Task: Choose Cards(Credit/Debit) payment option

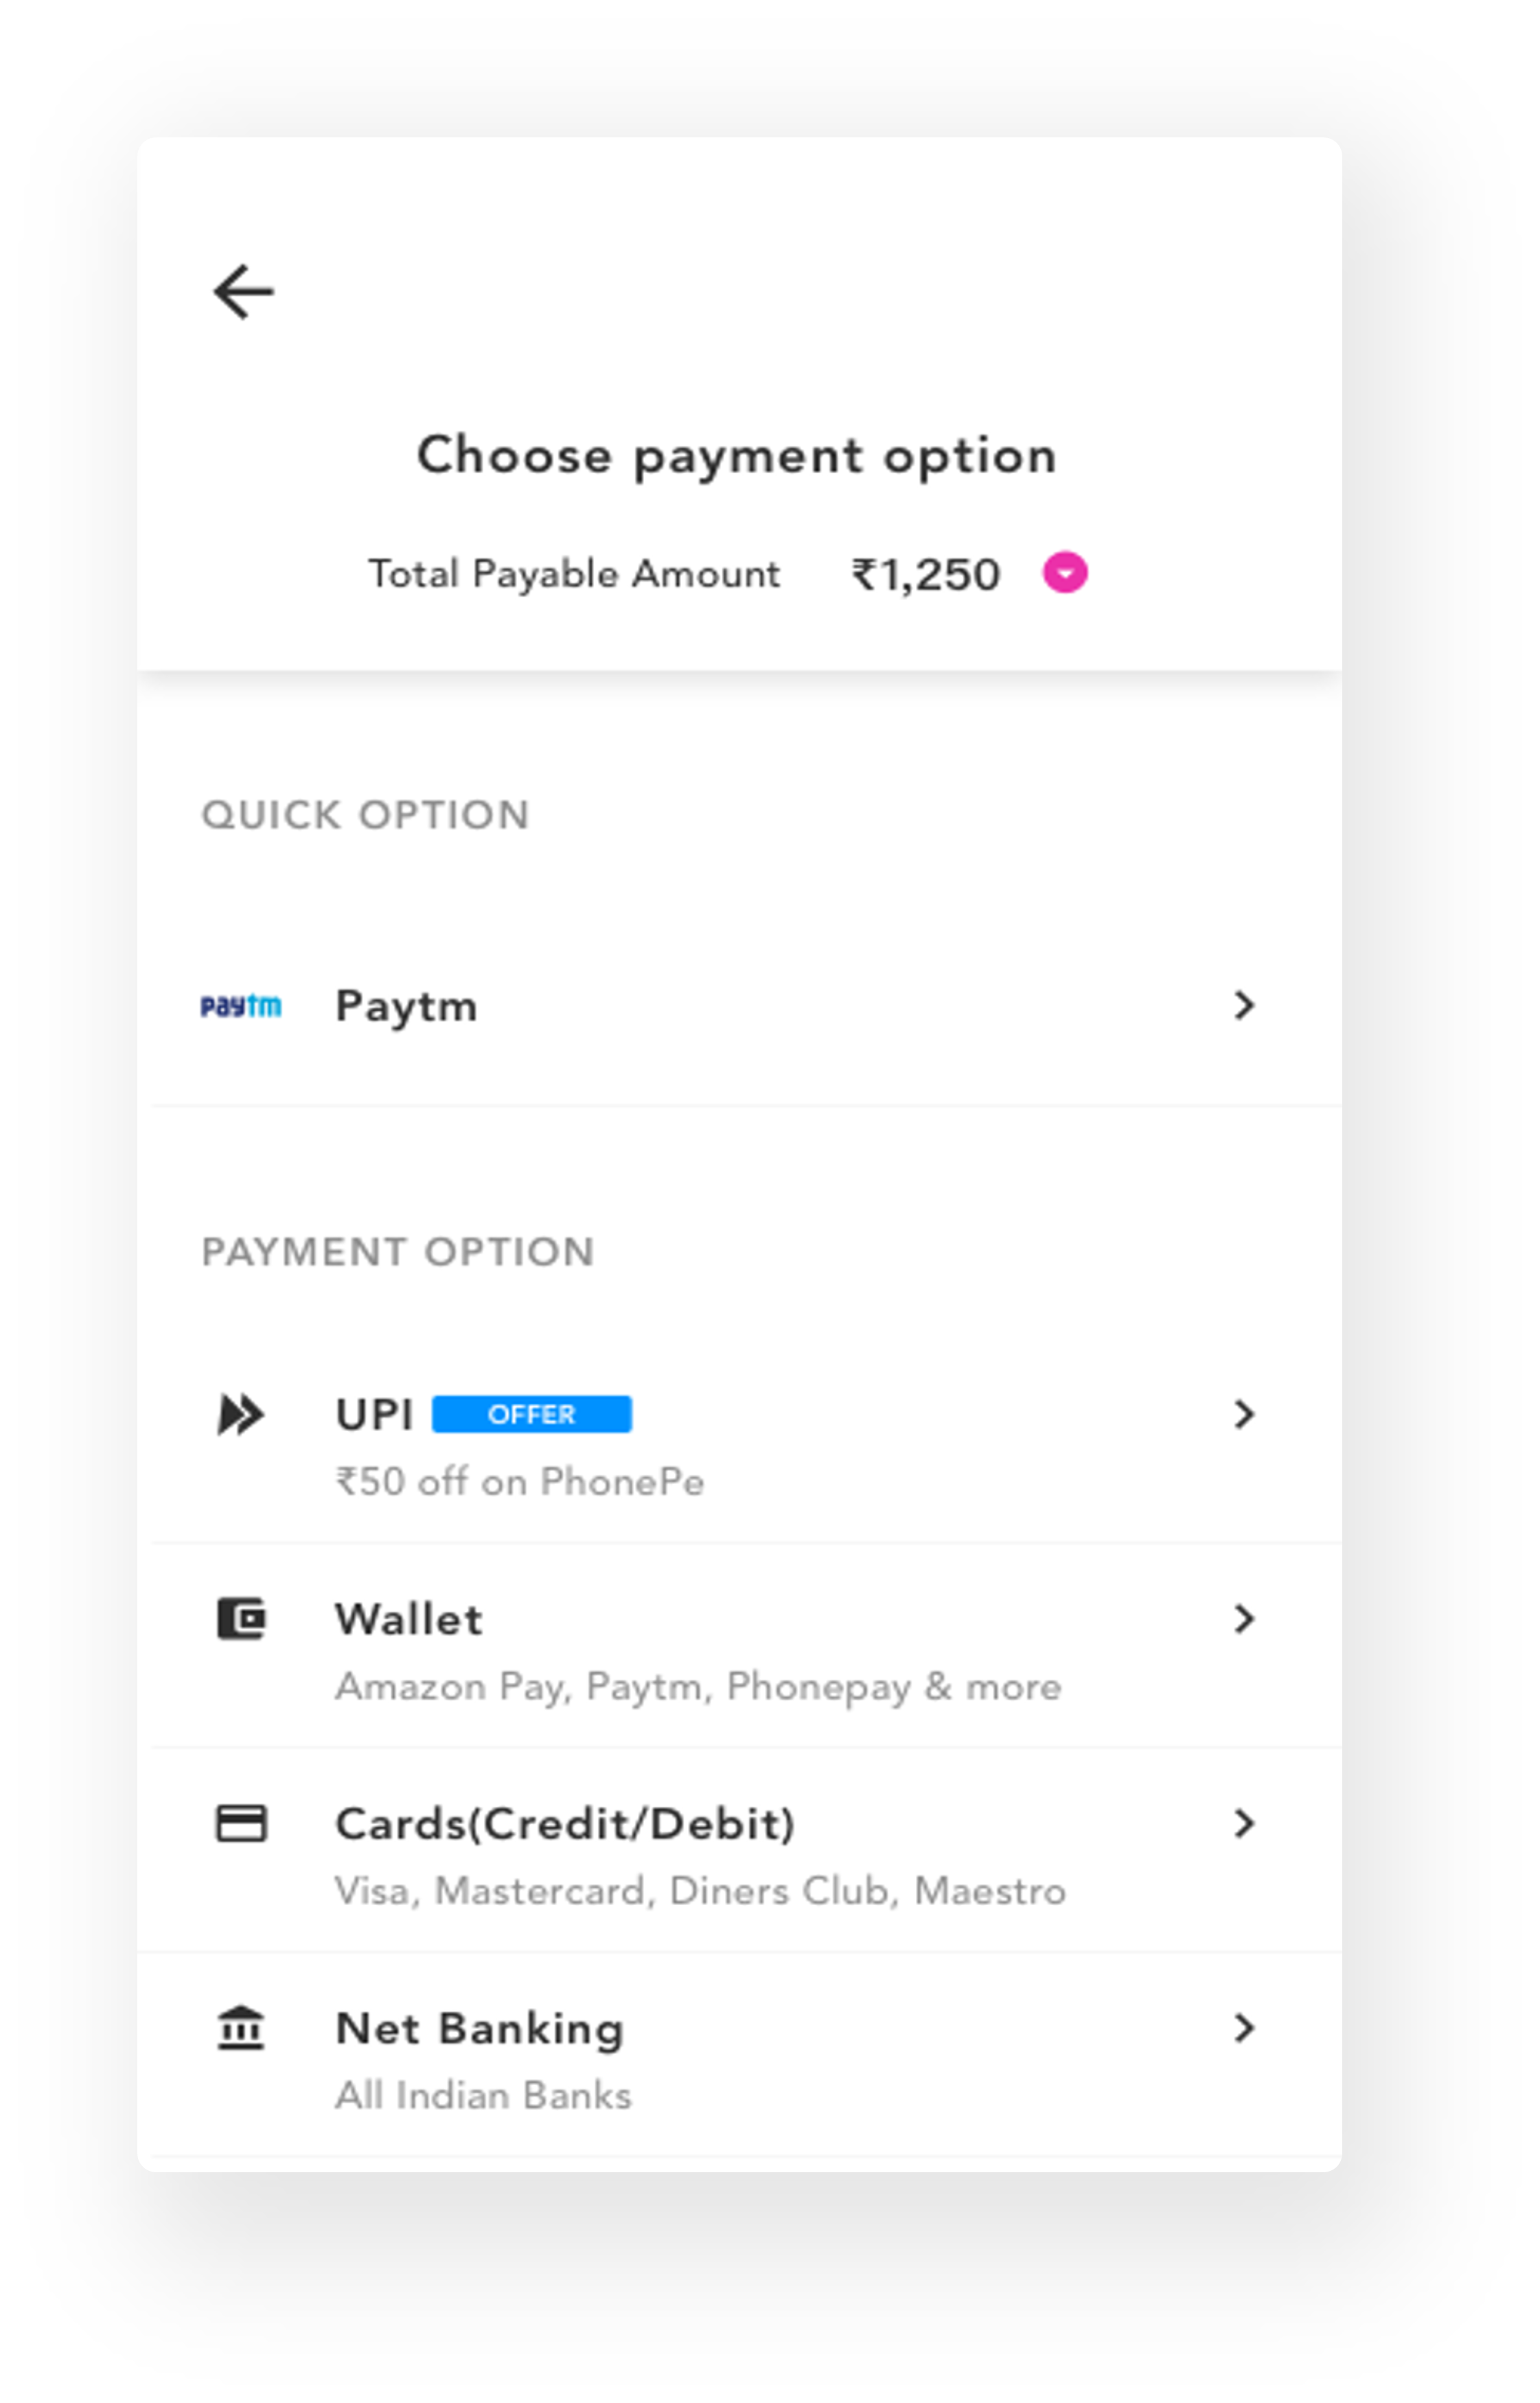Action: coord(565,1823)
